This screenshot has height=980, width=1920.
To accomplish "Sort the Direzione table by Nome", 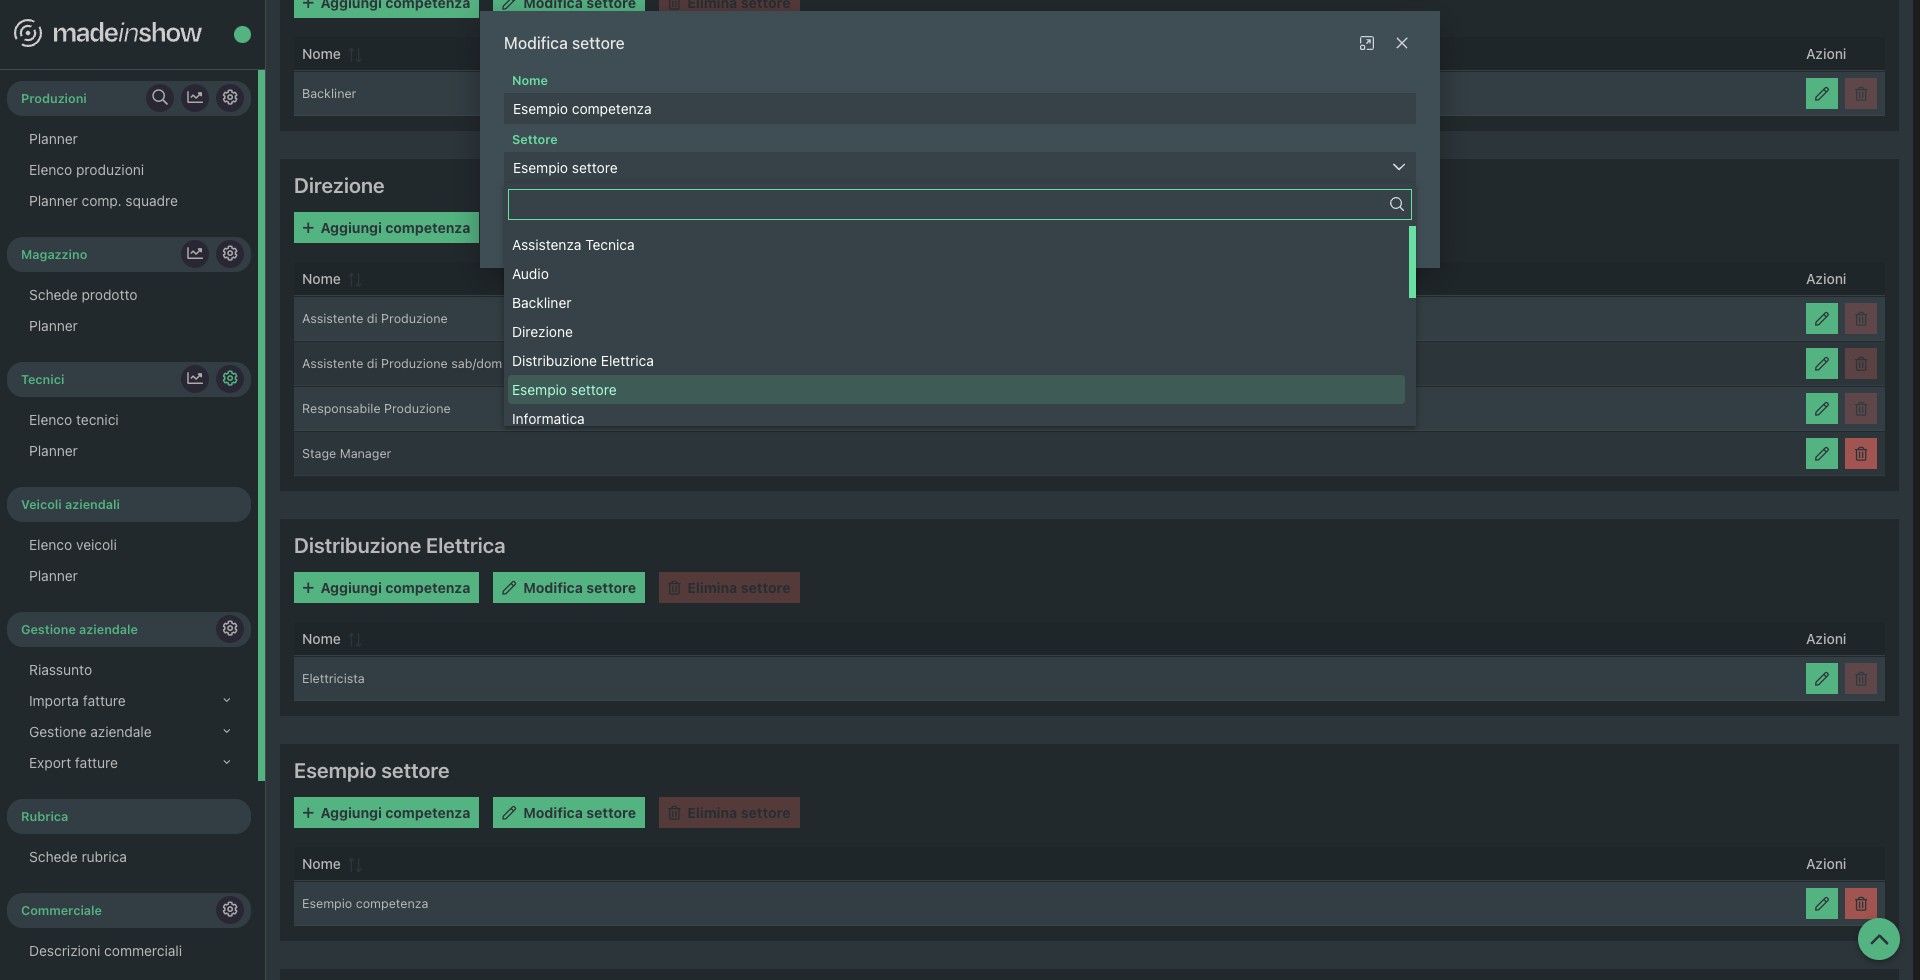I will pyautogui.click(x=355, y=280).
